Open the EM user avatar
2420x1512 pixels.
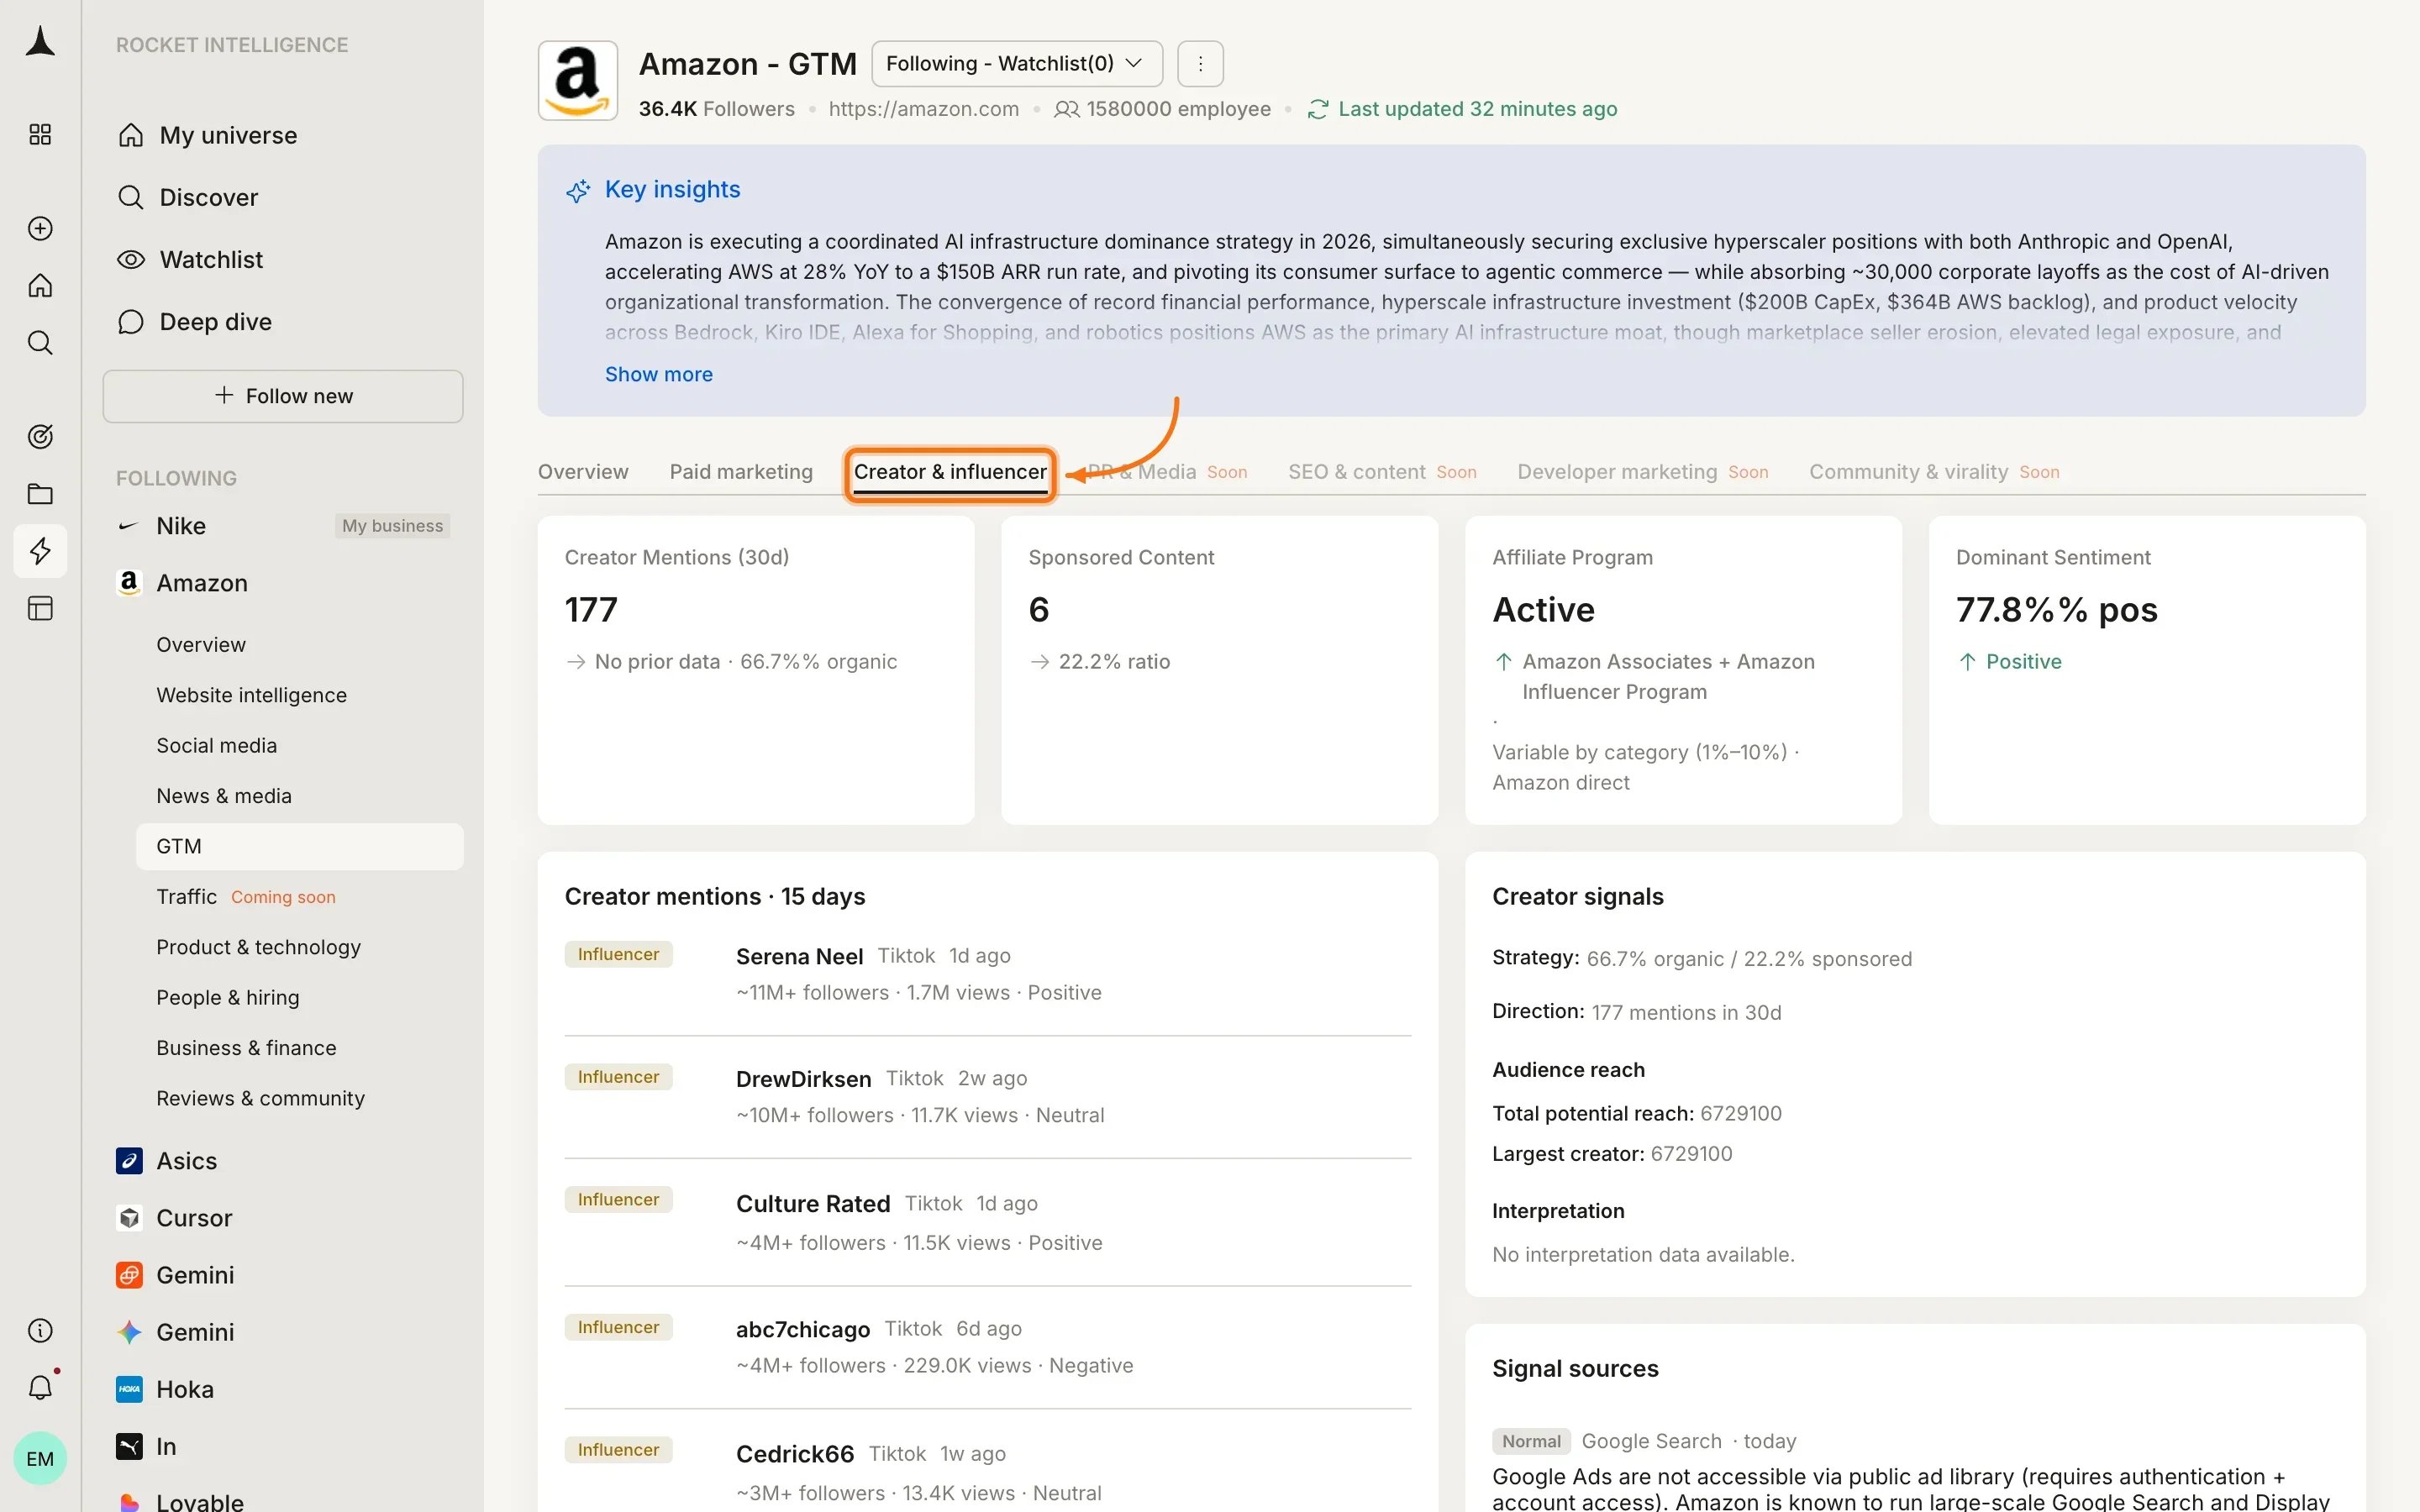[40, 1459]
